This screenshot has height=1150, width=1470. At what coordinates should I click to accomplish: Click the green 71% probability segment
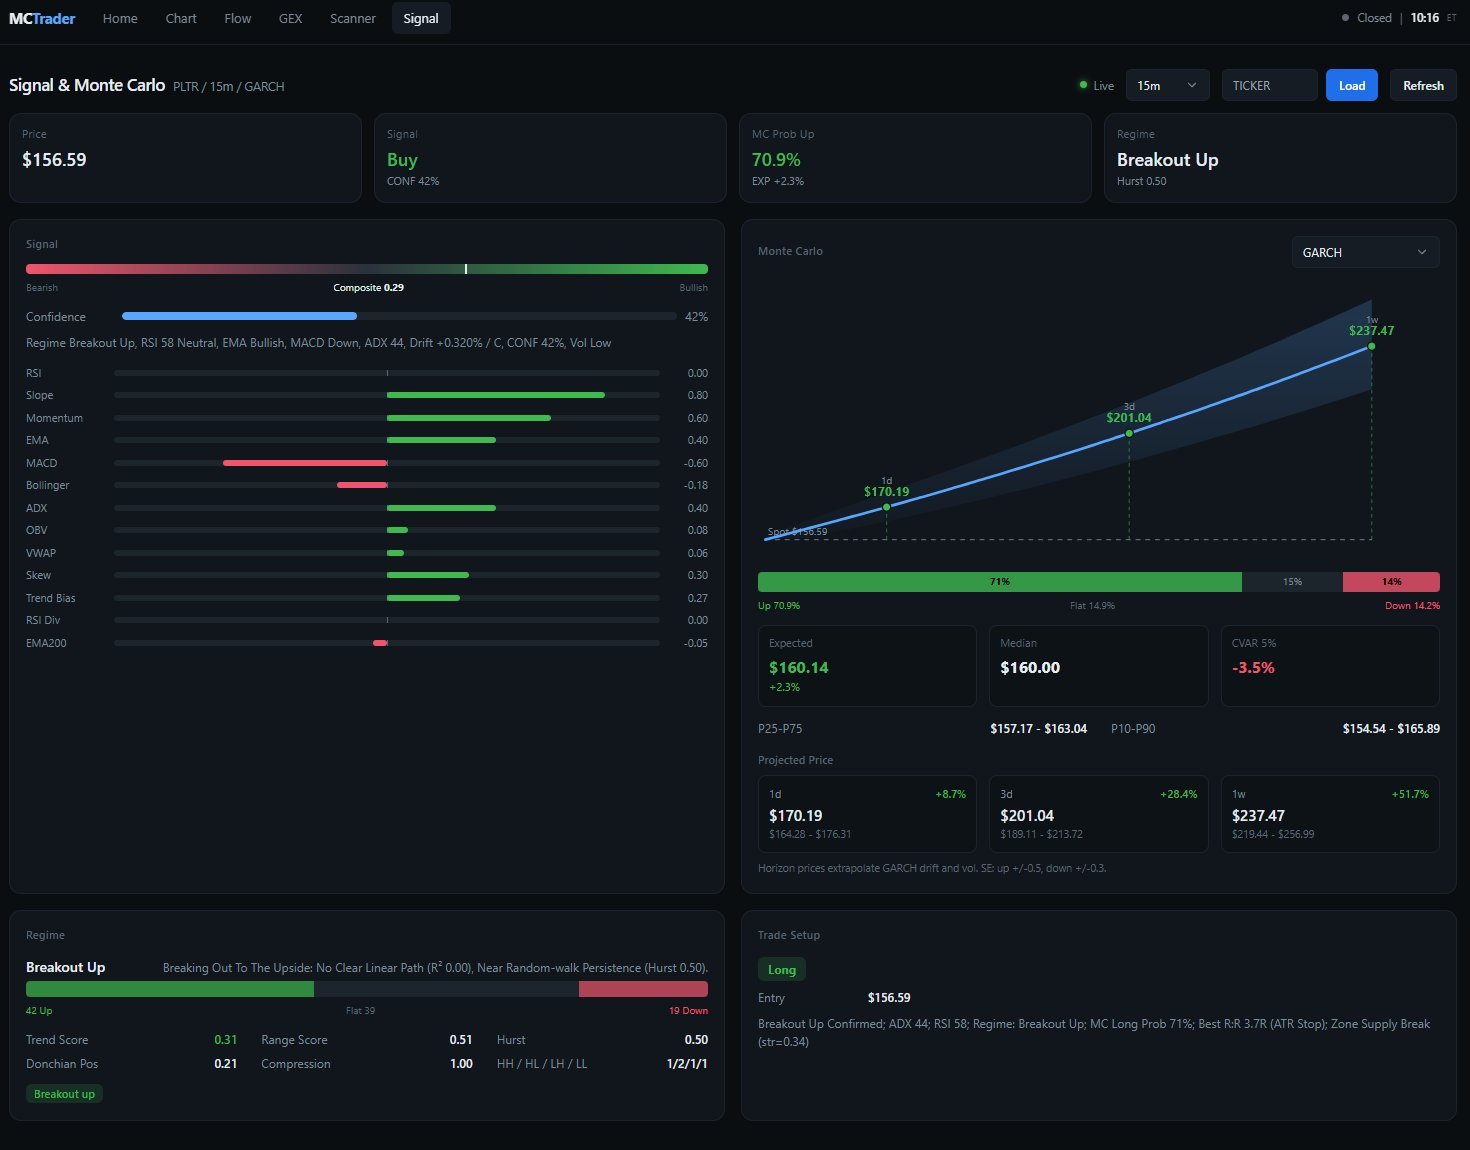1000,582
